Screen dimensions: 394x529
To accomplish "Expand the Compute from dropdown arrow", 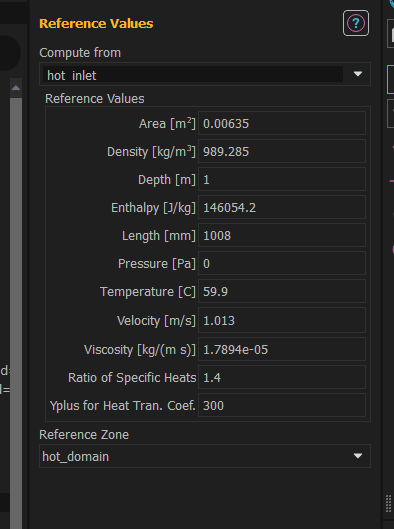I will click(x=358, y=74).
